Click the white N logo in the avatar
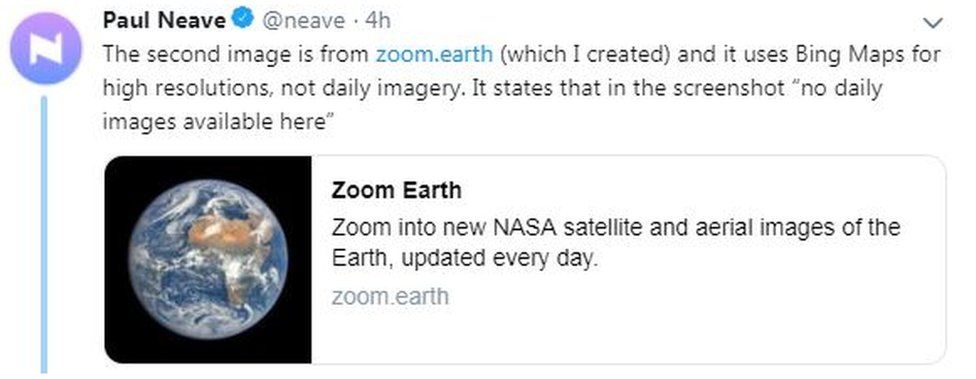The width and height of the screenshot is (976, 379). click(x=46, y=49)
